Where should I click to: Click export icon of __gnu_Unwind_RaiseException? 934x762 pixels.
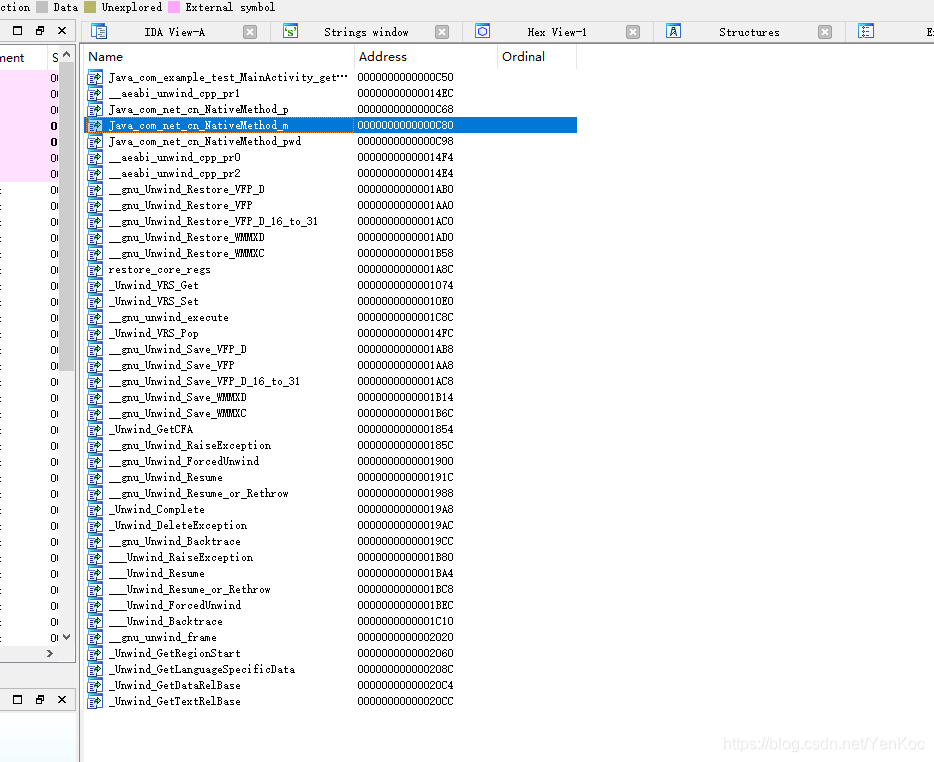95,446
